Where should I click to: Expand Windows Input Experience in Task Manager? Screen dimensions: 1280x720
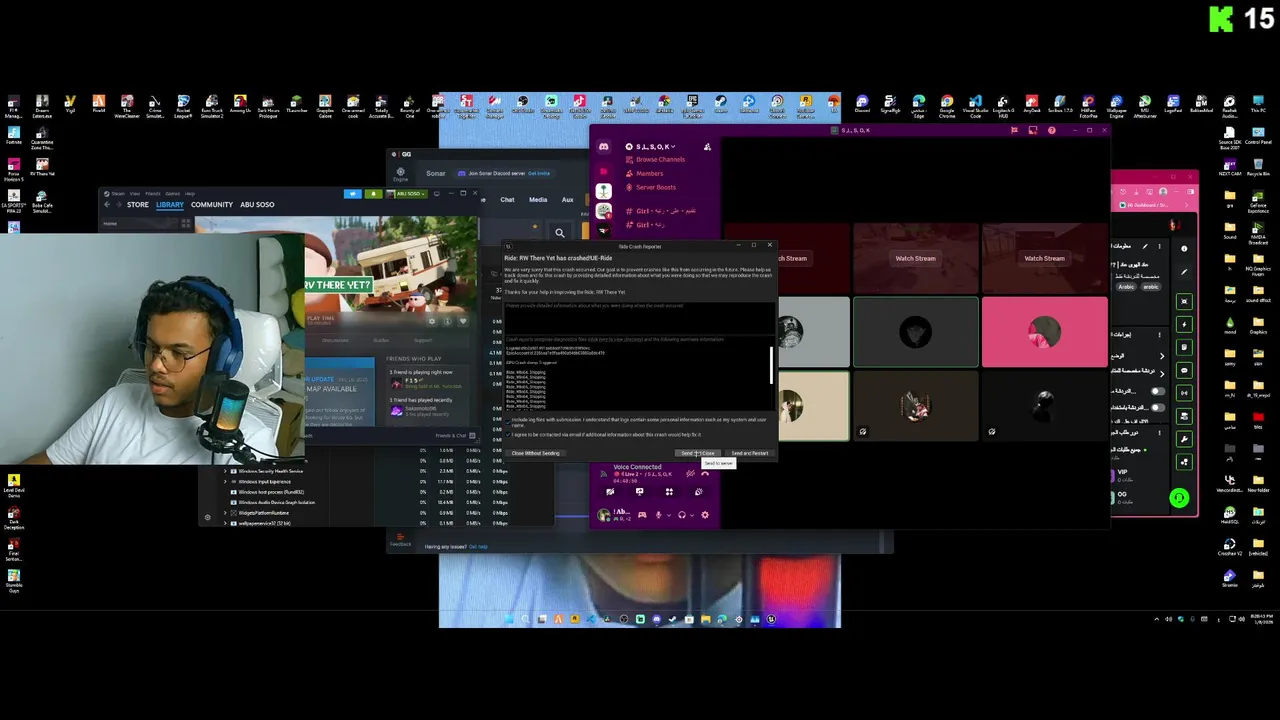225,482
